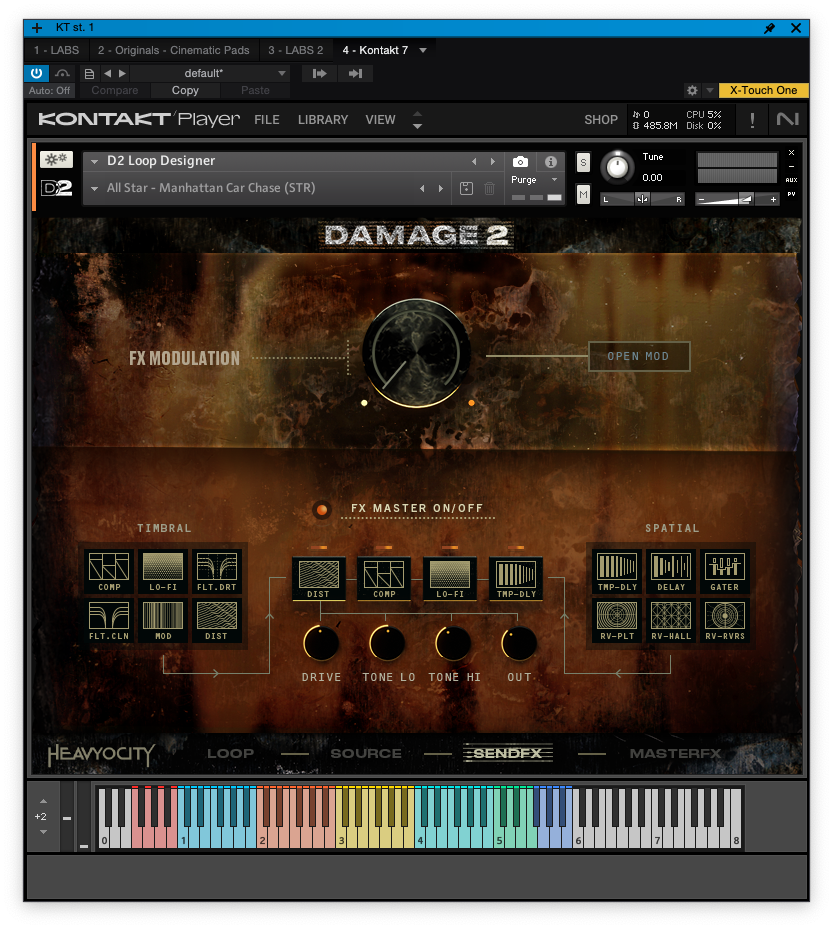This screenshot has height=929, width=833.
Task: Select the LO-FI slot in FX chain
Action: [450, 578]
